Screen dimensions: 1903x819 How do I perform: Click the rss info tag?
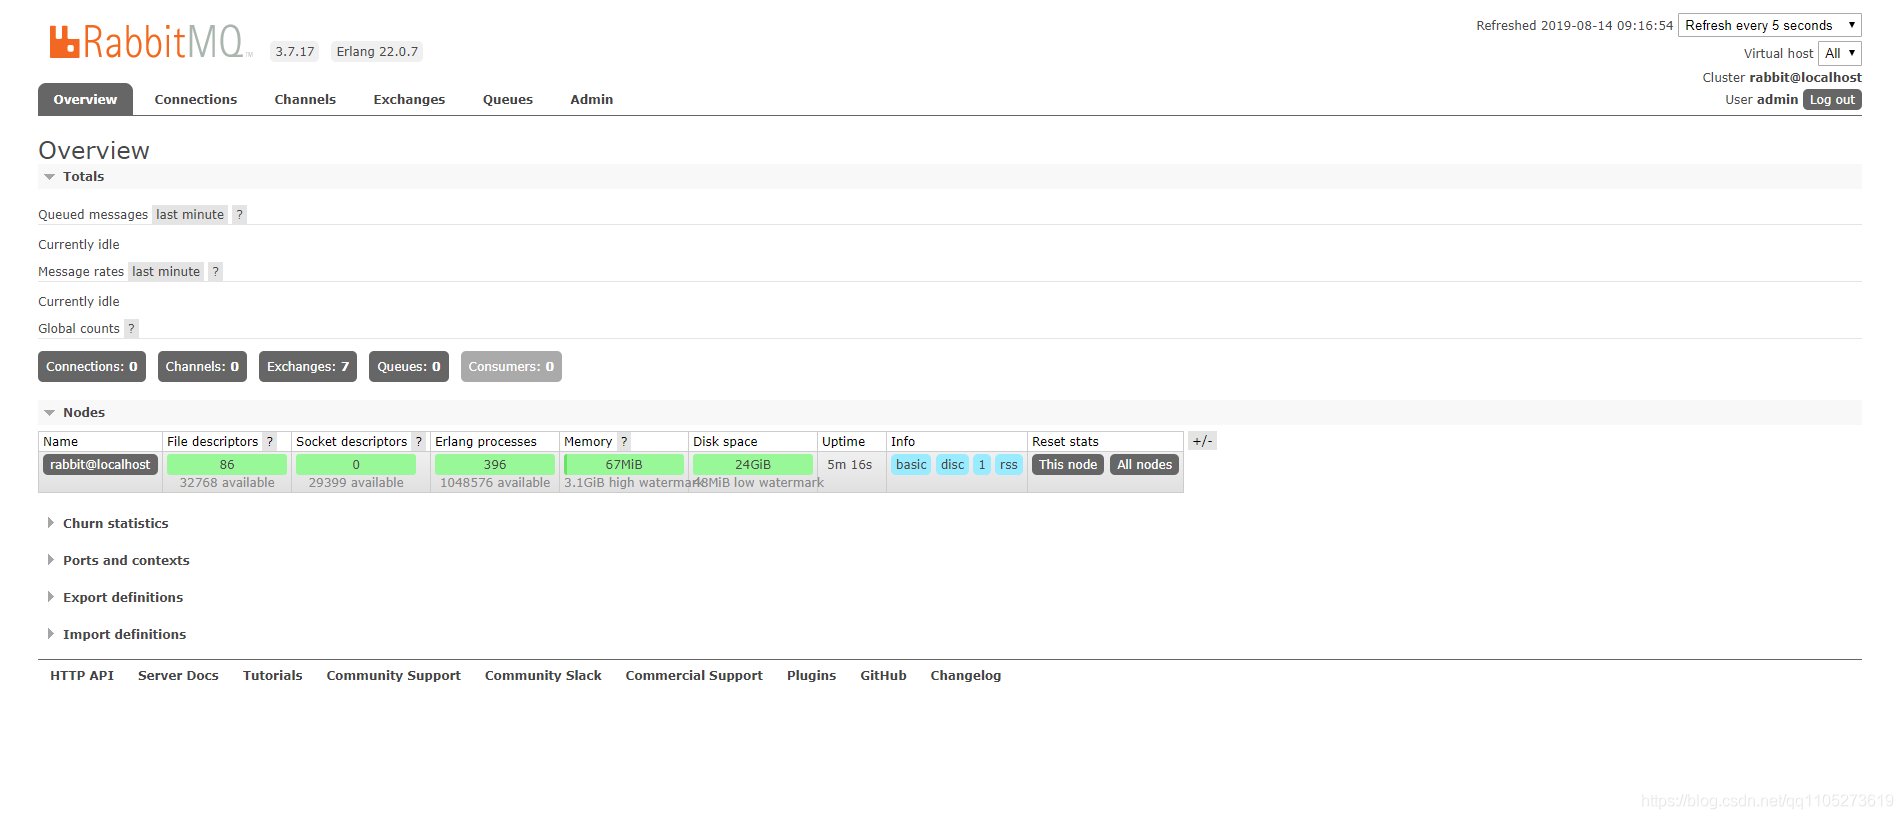(x=1009, y=464)
